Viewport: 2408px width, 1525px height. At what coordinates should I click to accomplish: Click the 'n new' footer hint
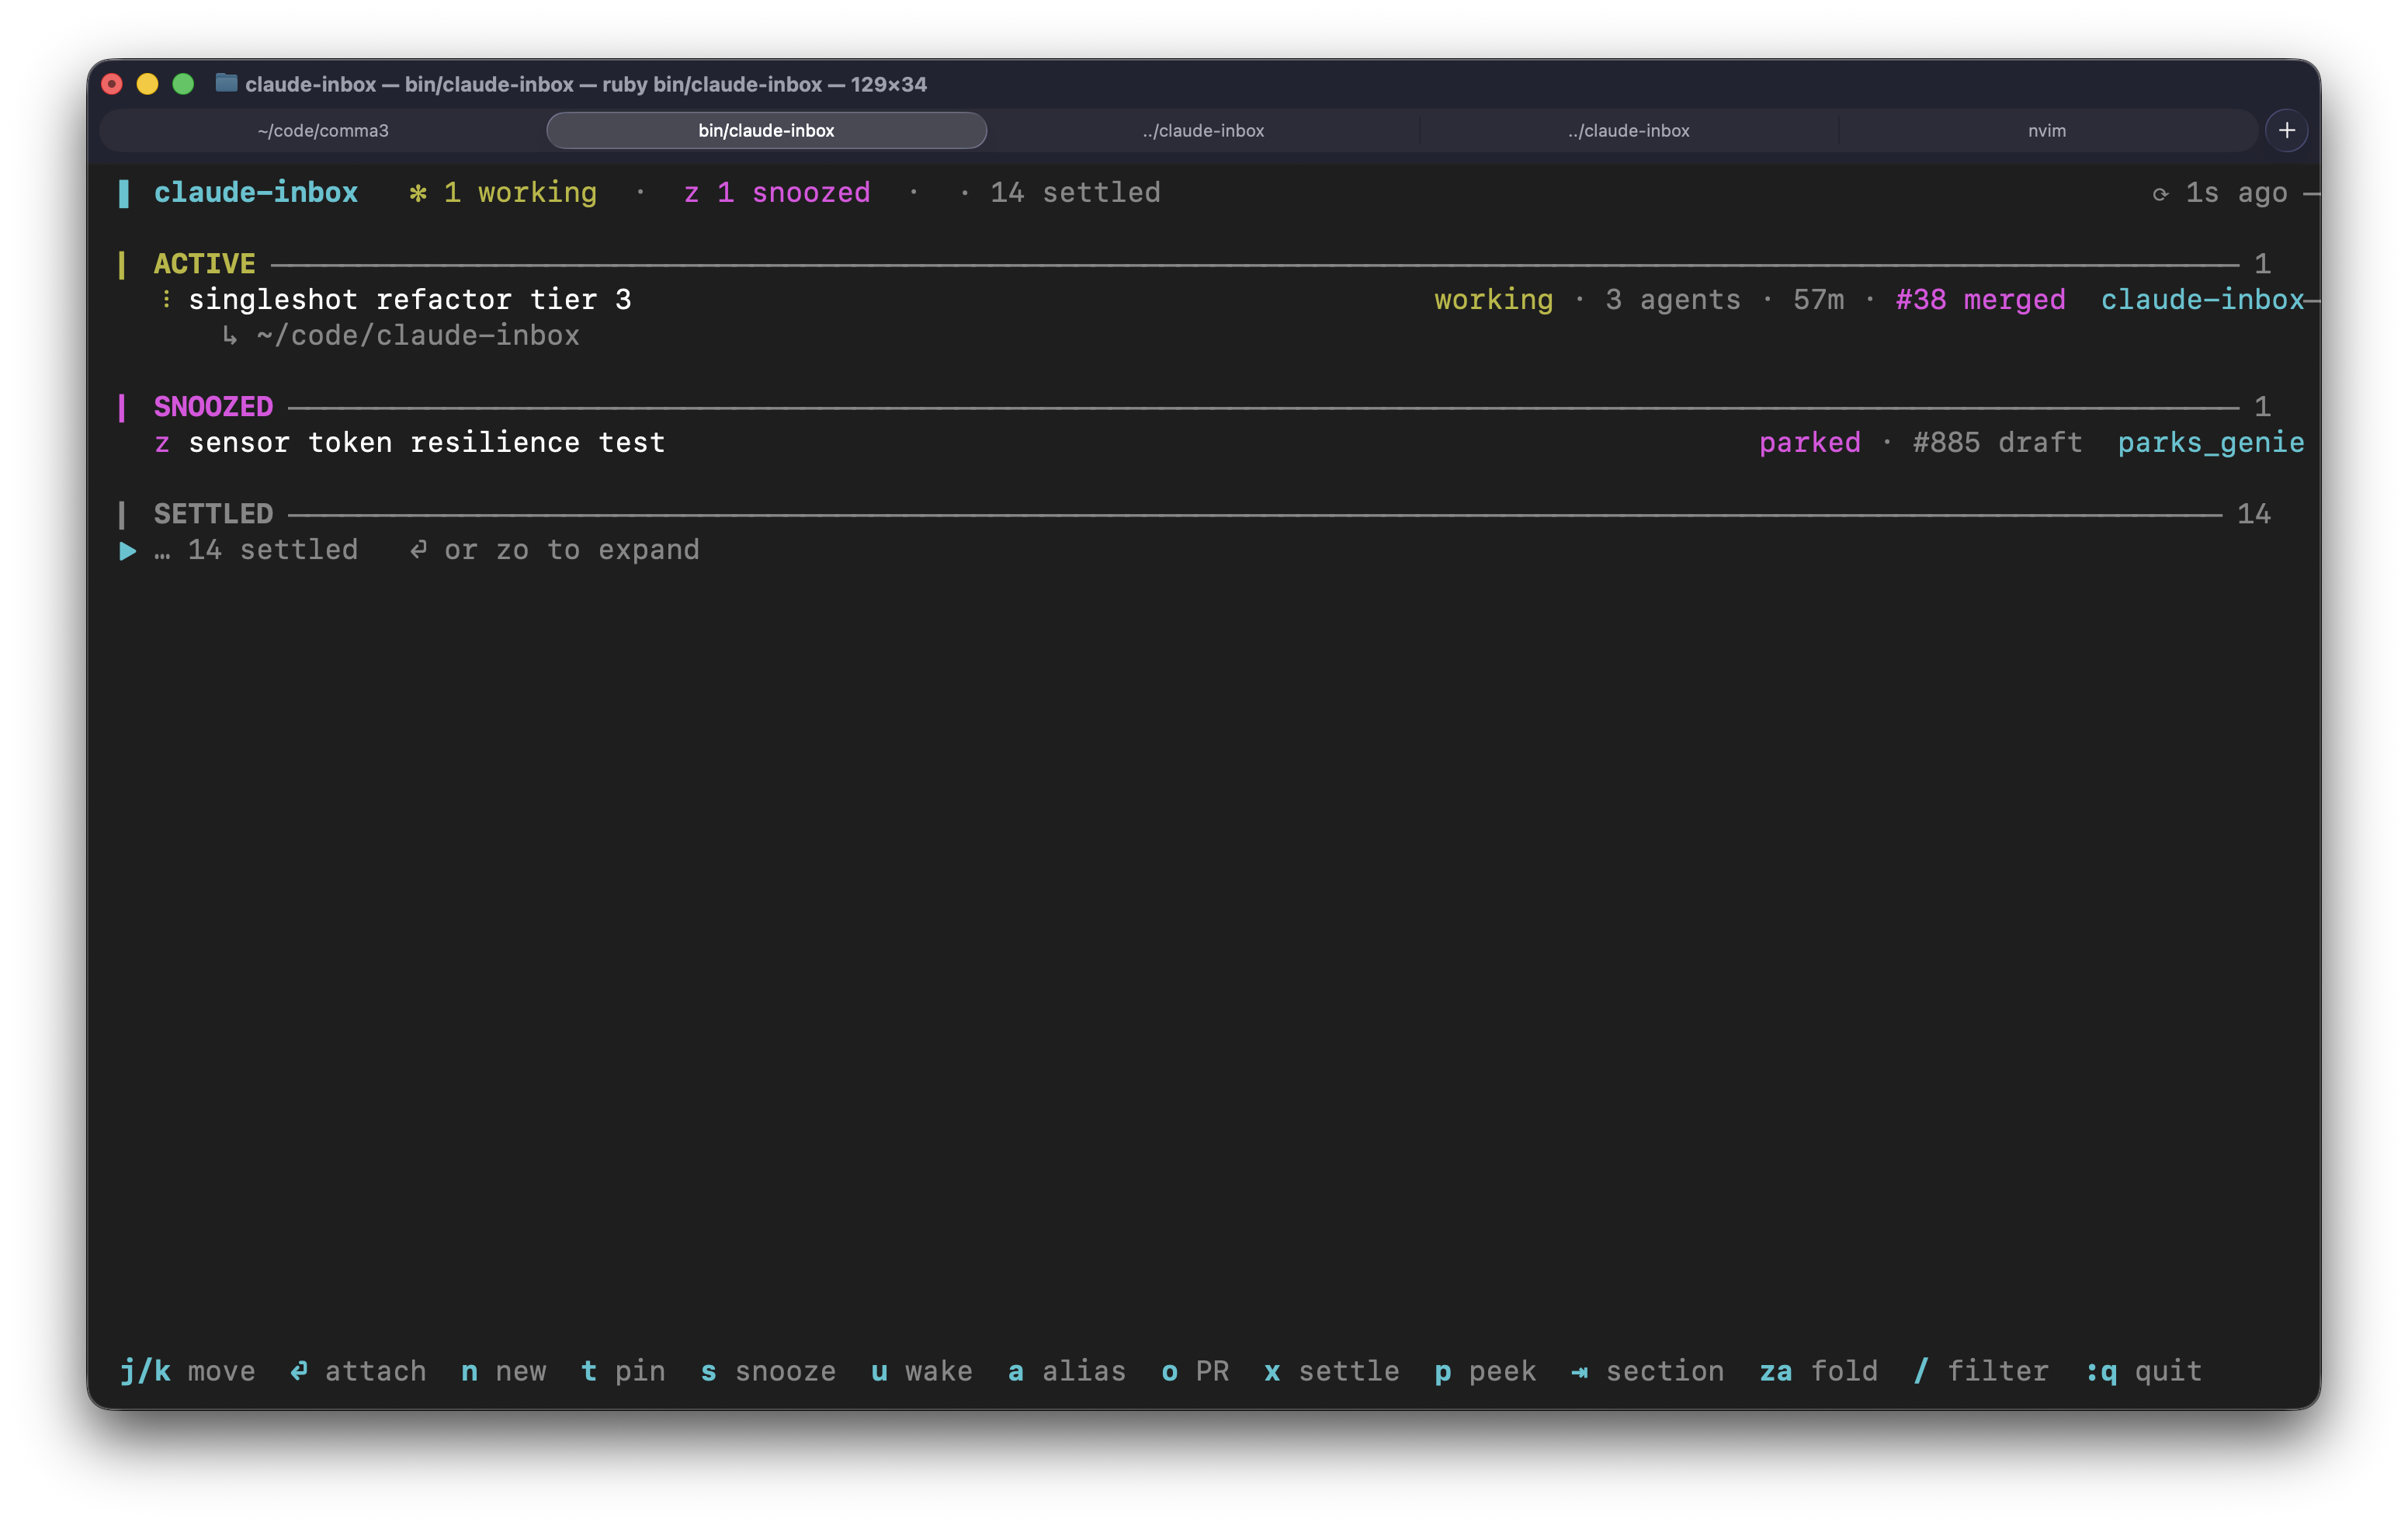coord(503,1372)
